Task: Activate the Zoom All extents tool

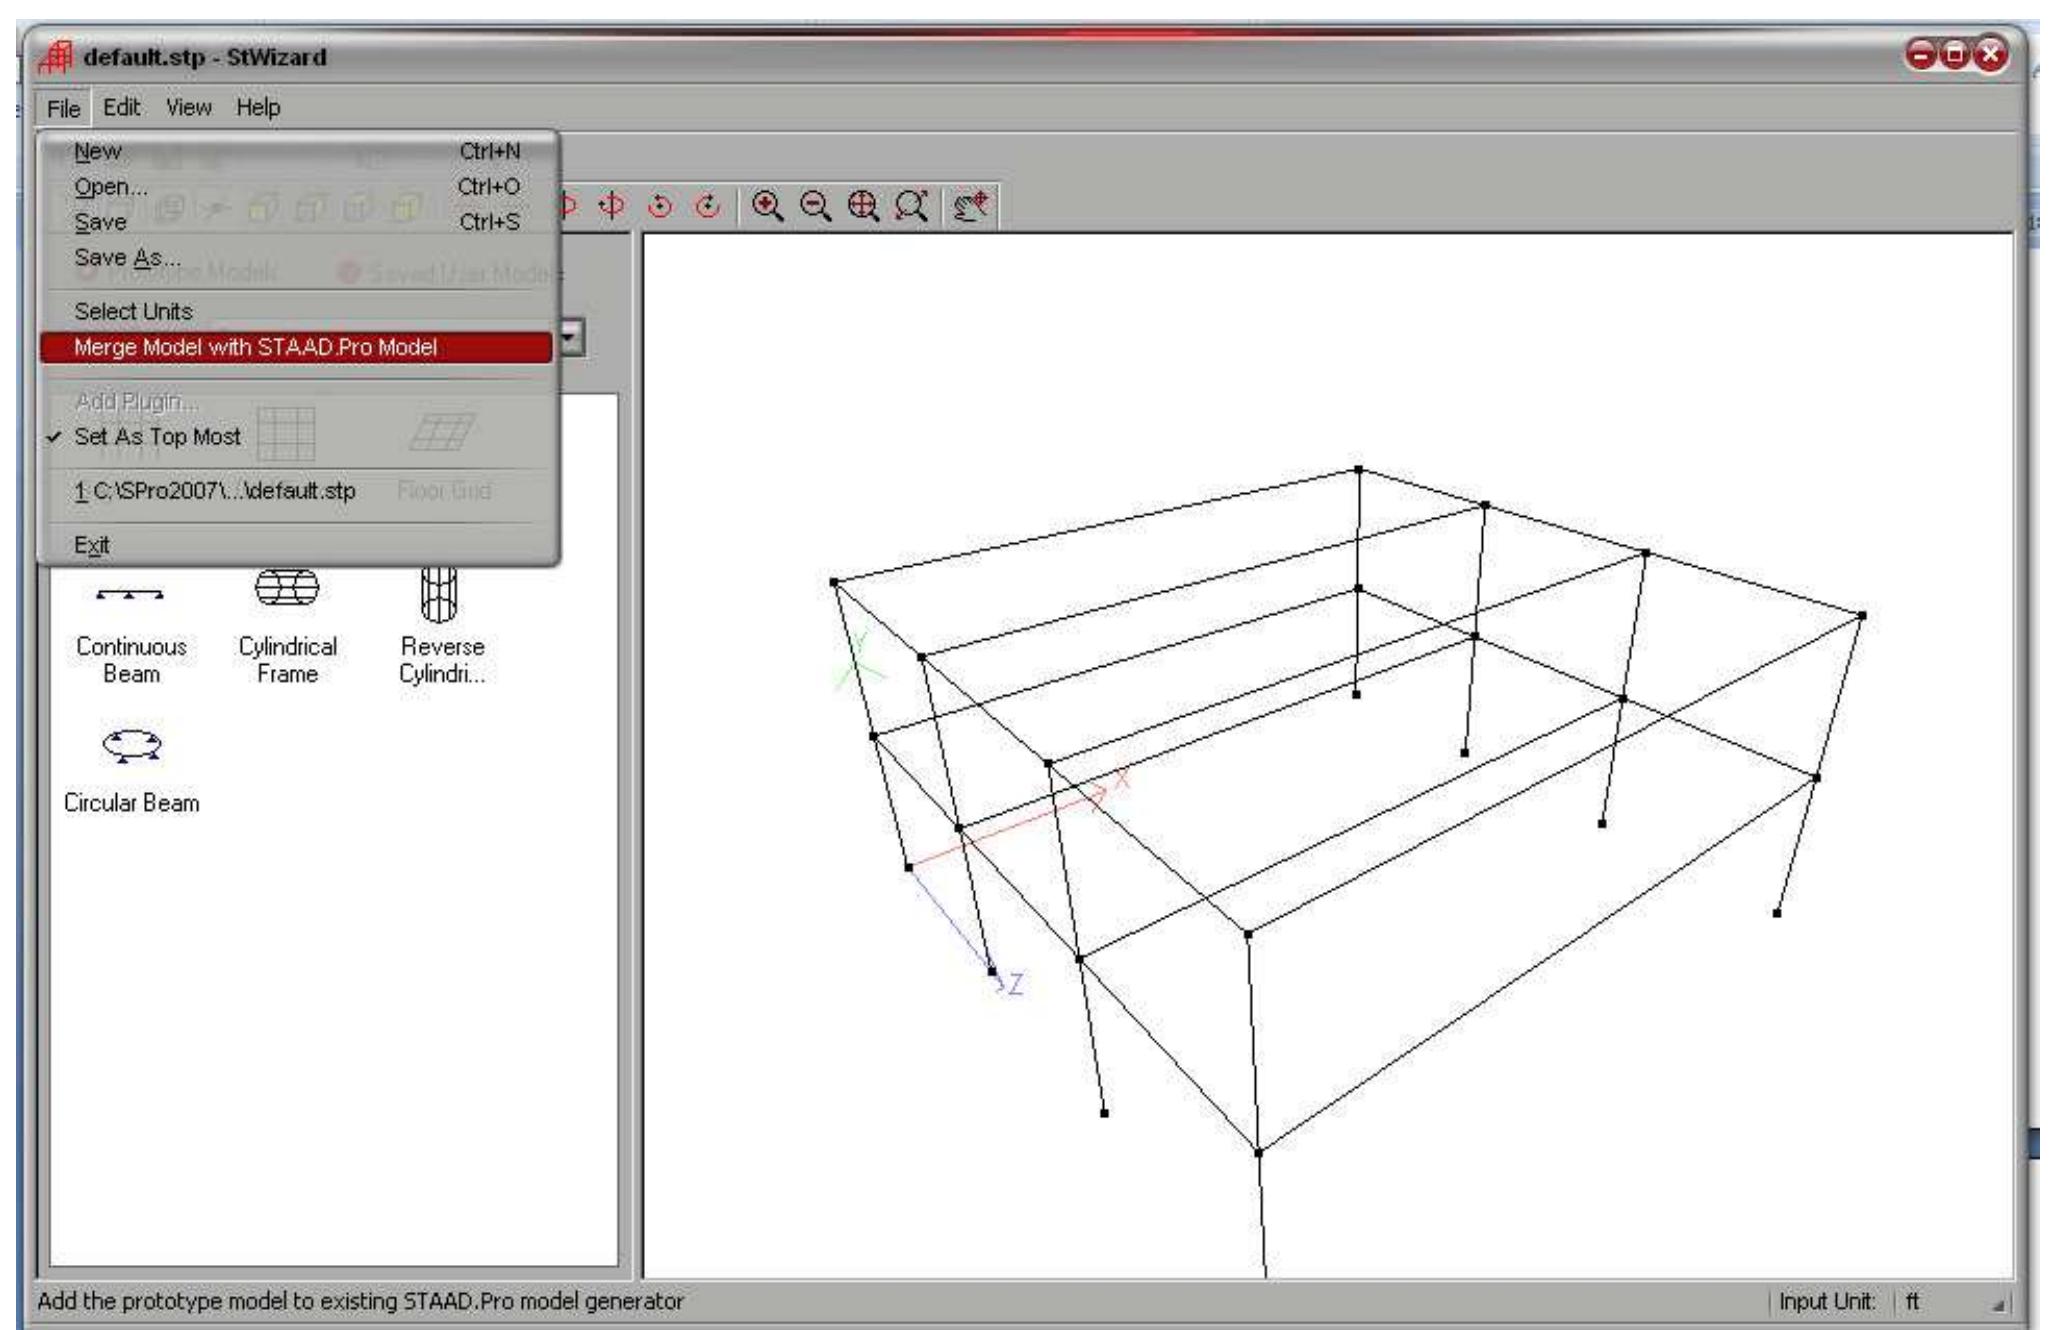Action: pos(863,207)
